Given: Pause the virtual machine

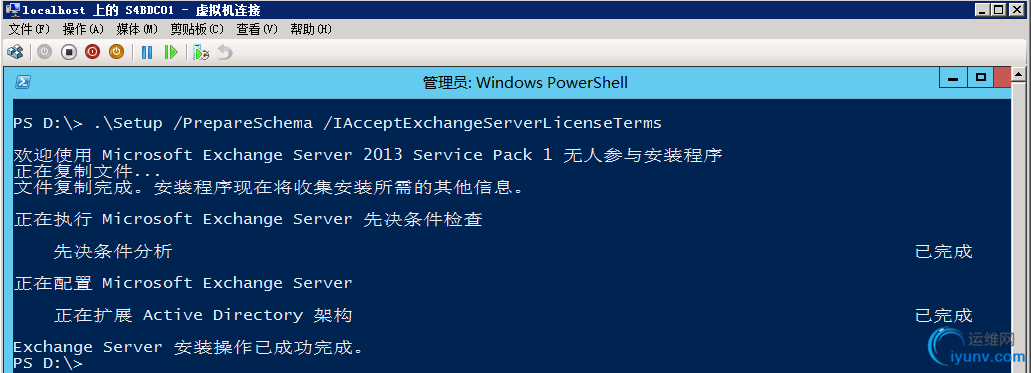Looking at the screenshot, I should coord(147,52).
